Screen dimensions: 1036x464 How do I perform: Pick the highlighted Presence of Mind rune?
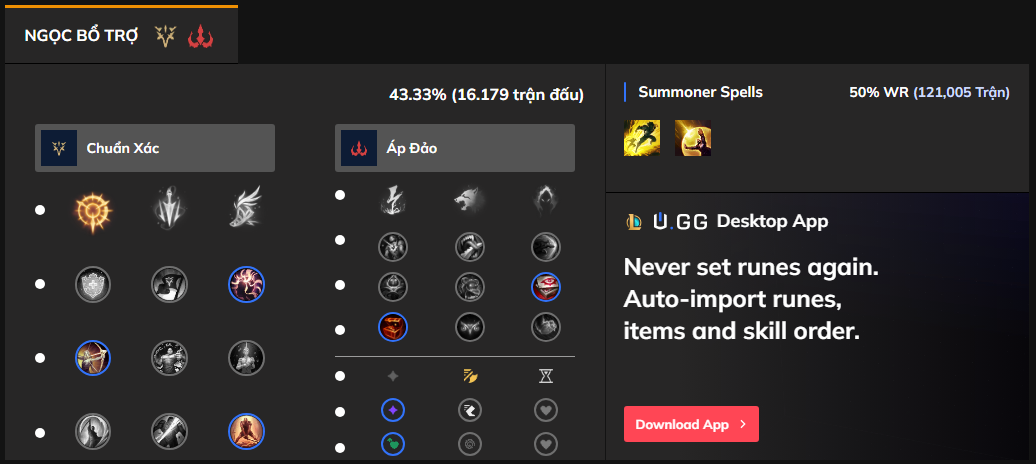245,284
